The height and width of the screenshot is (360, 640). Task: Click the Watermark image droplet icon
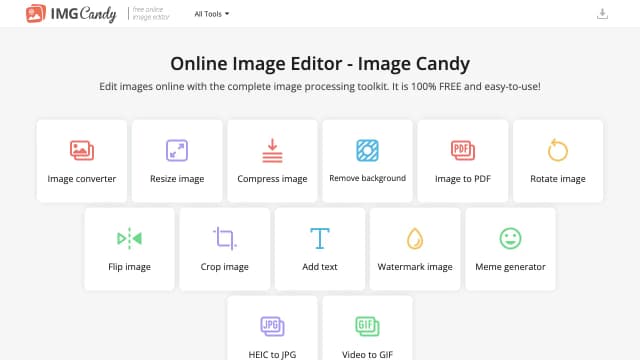click(x=415, y=238)
